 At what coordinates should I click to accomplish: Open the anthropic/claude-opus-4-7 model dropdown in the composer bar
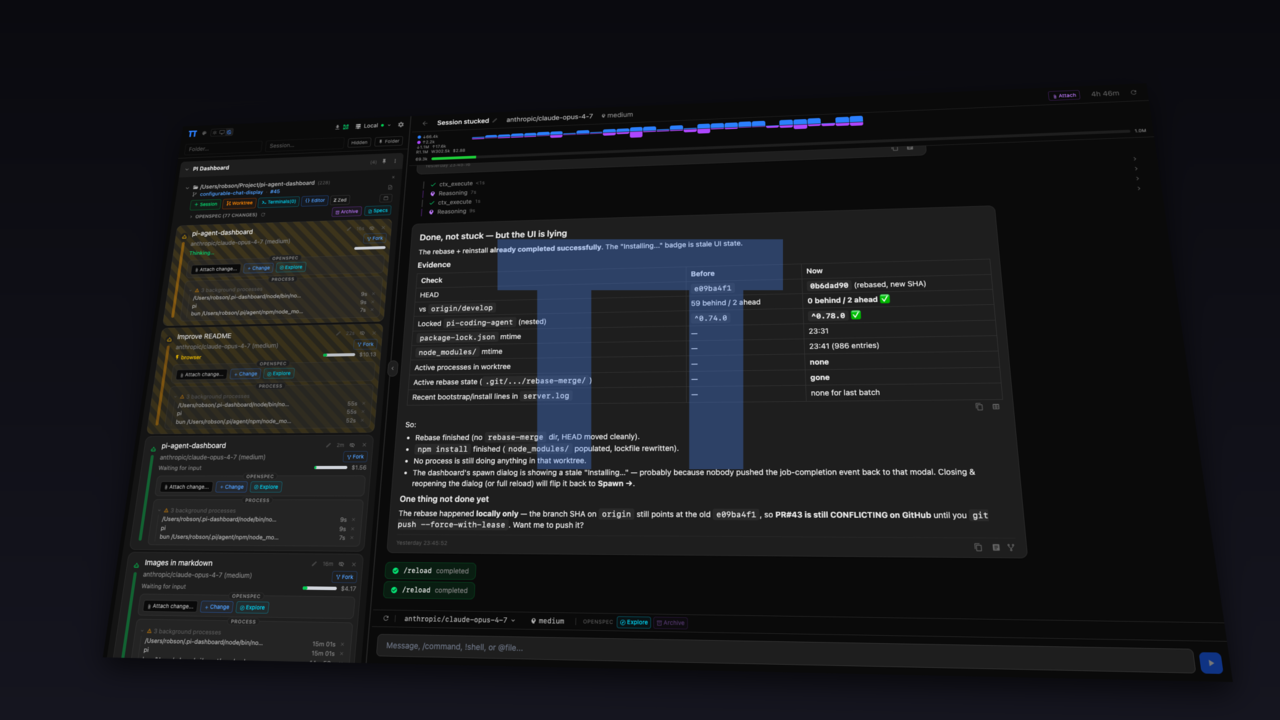[459, 620]
